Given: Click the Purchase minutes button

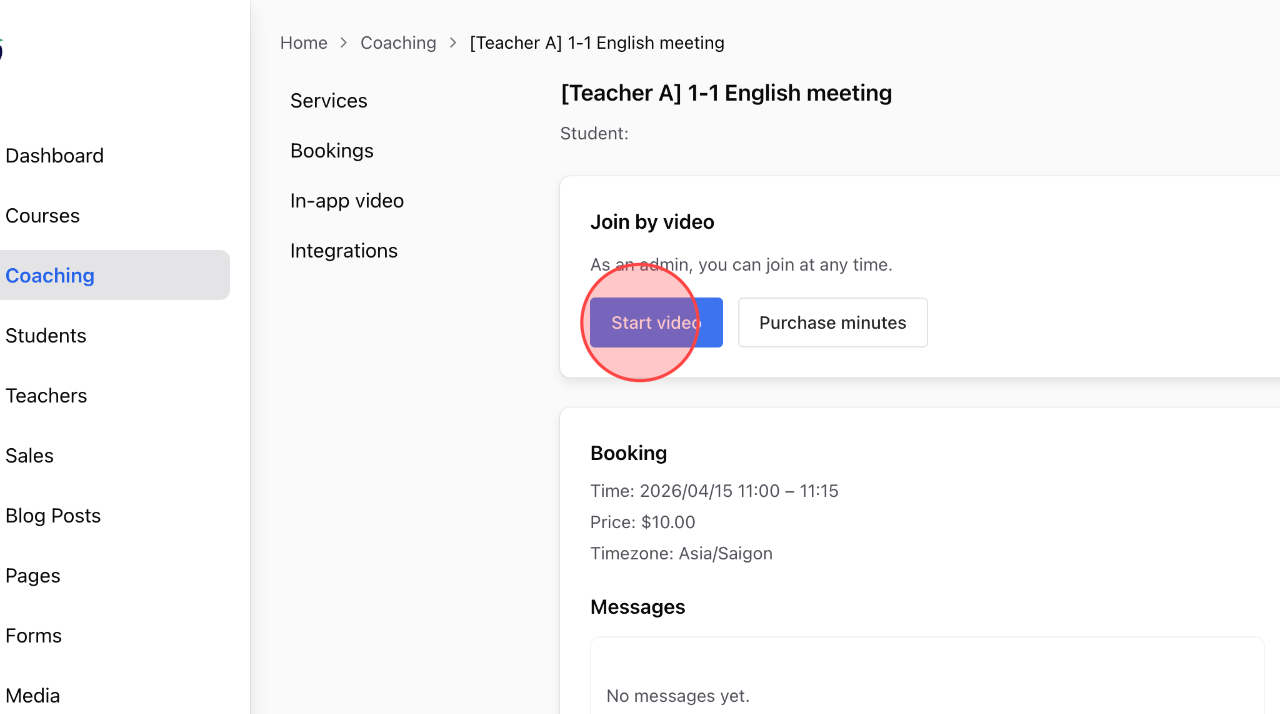Looking at the screenshot, I should click(833, 323).
